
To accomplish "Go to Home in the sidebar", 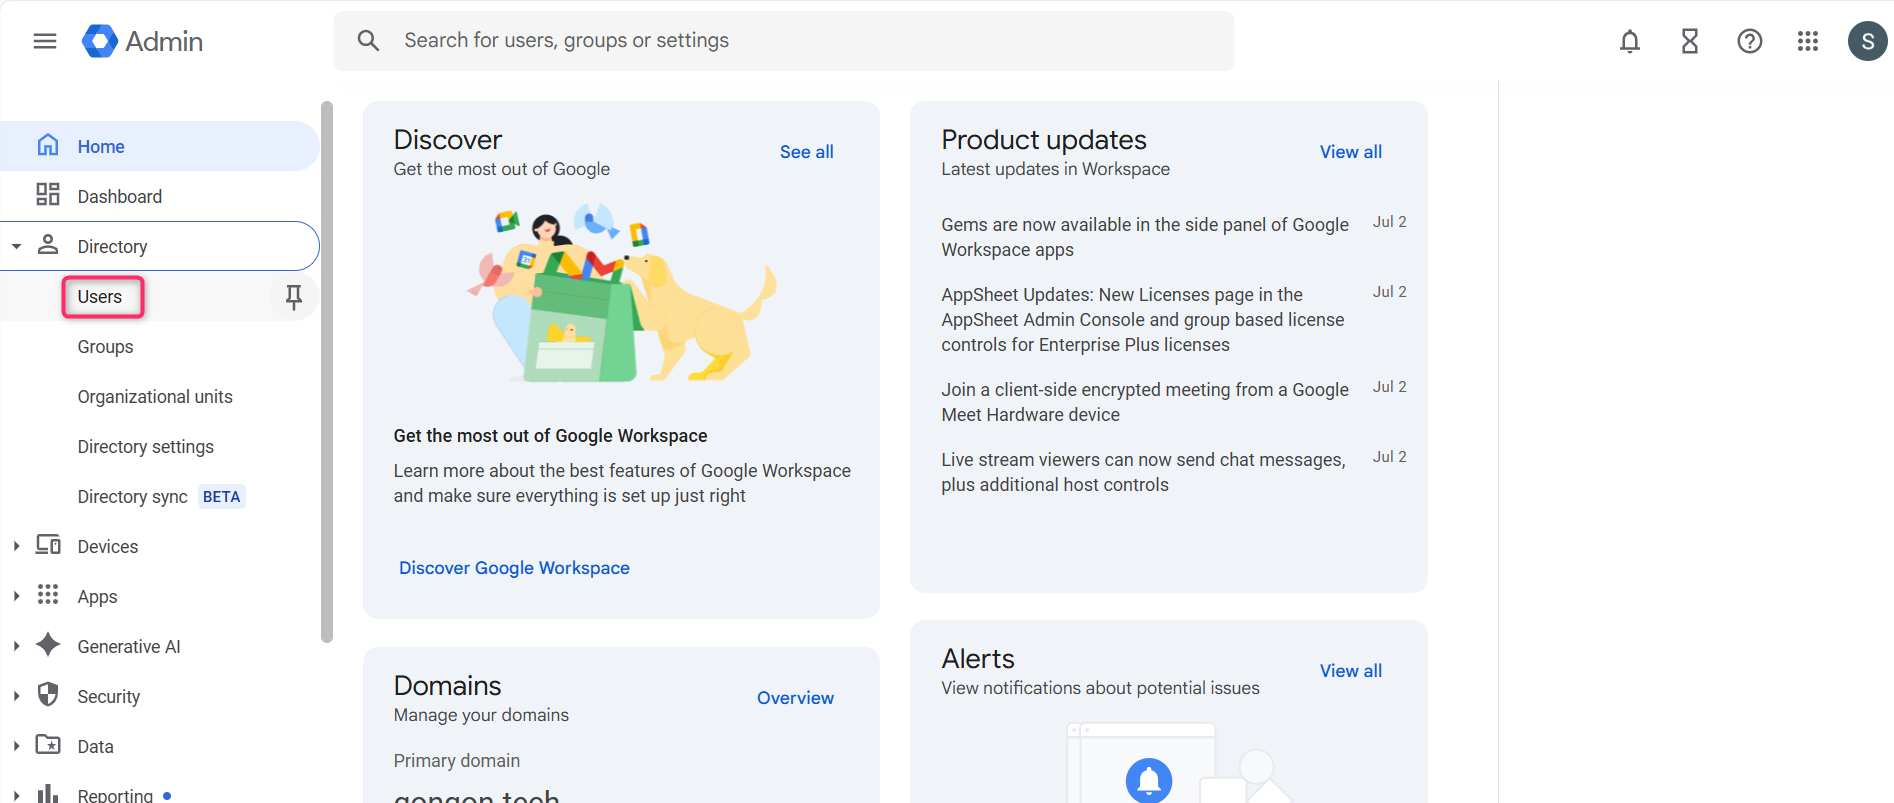I will point(160,146).
